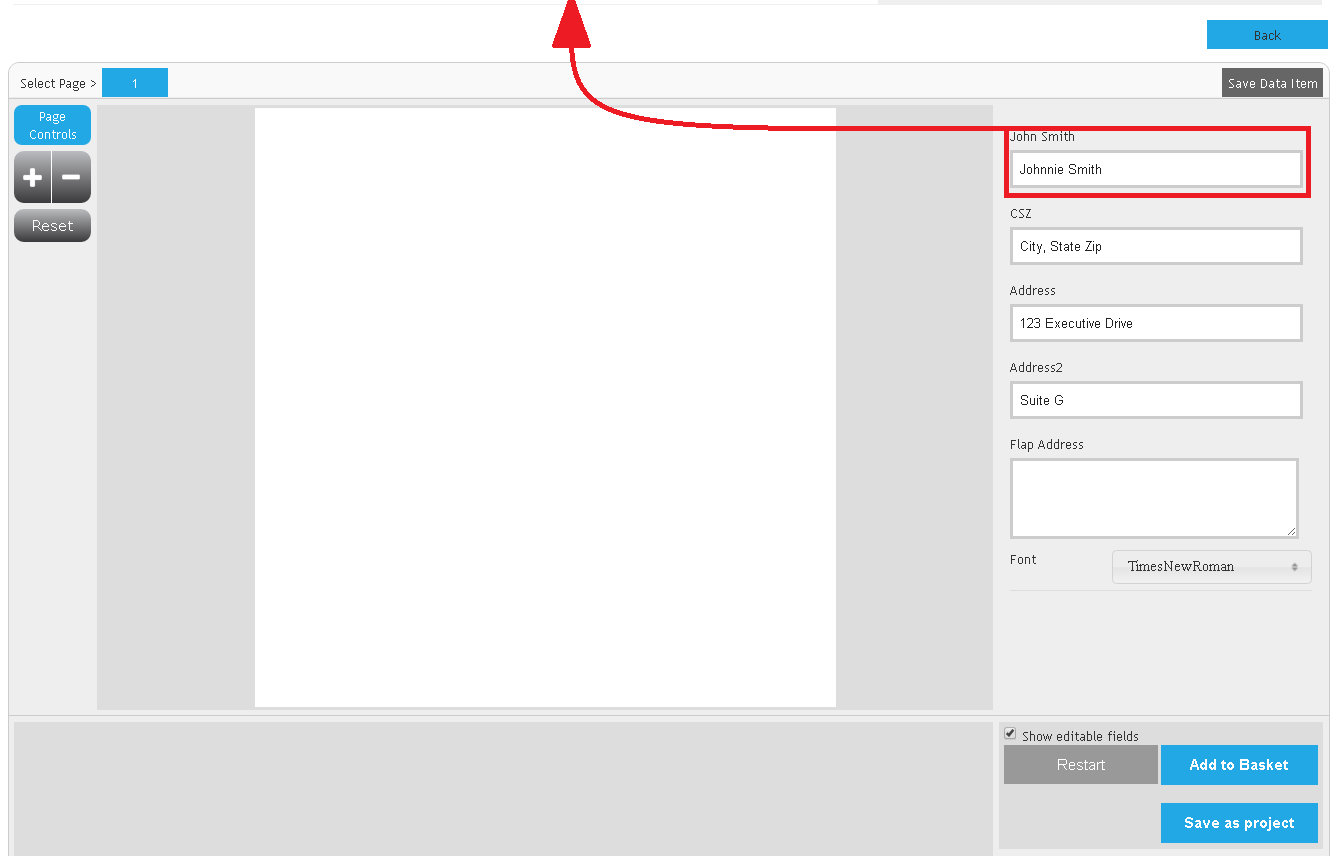Zoom out with the minus icon
Image resolution: width=1333 pixels, height=856 pixels.
click(71, 178)
